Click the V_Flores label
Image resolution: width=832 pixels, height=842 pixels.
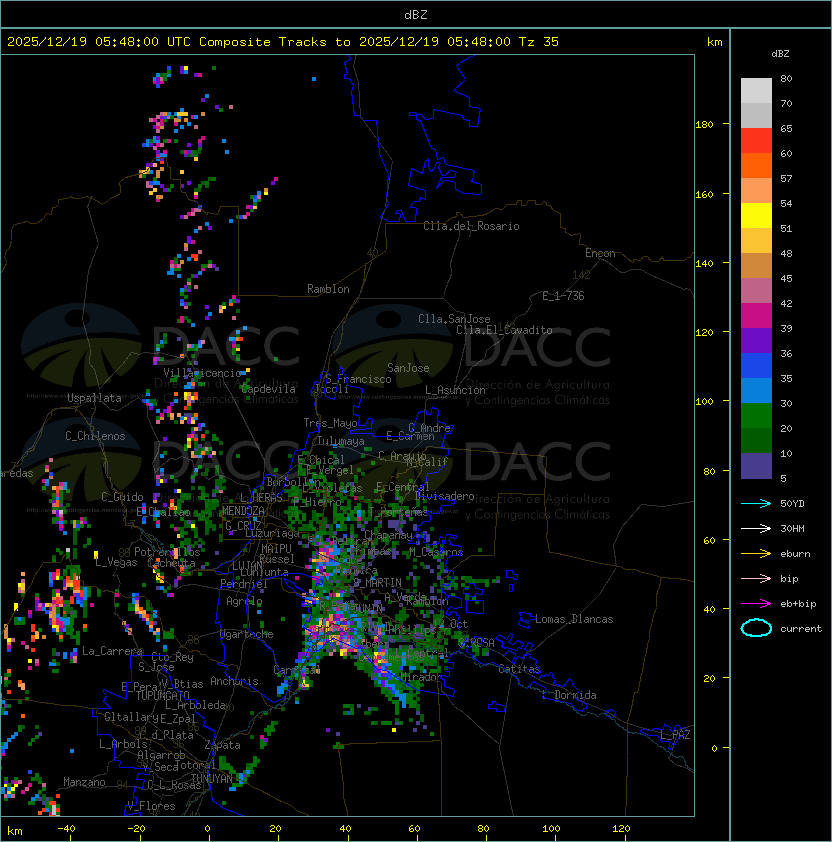[151, 806]
